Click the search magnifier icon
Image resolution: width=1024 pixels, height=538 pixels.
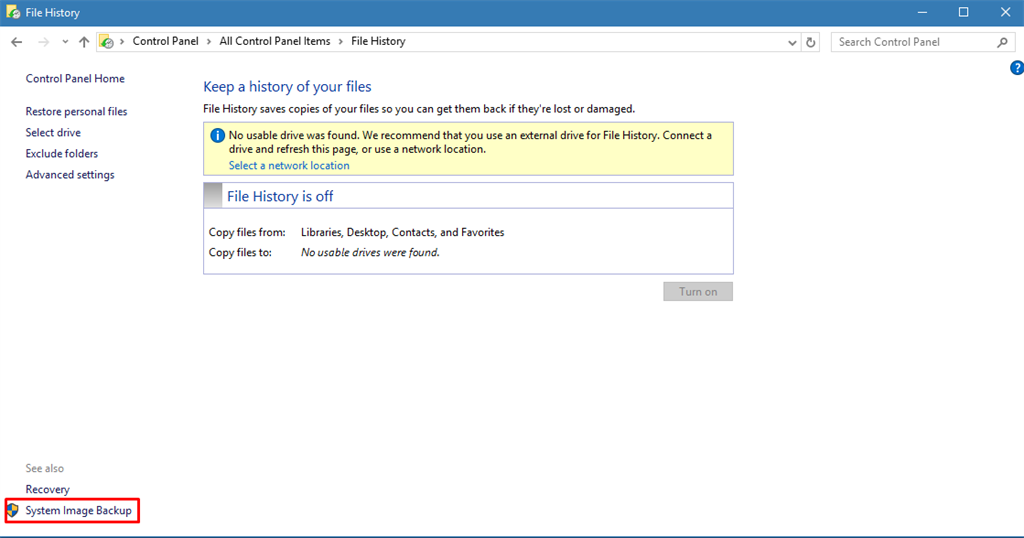pyautogui.click(x=1002, y=42)
